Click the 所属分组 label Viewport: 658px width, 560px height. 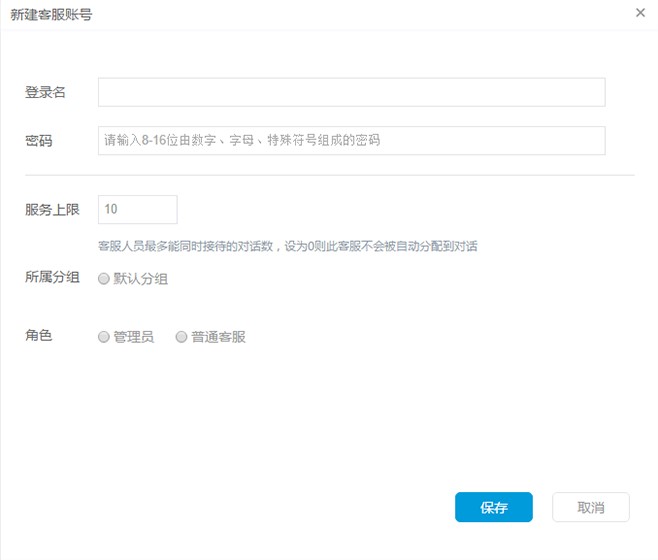[x=52, y=277]
